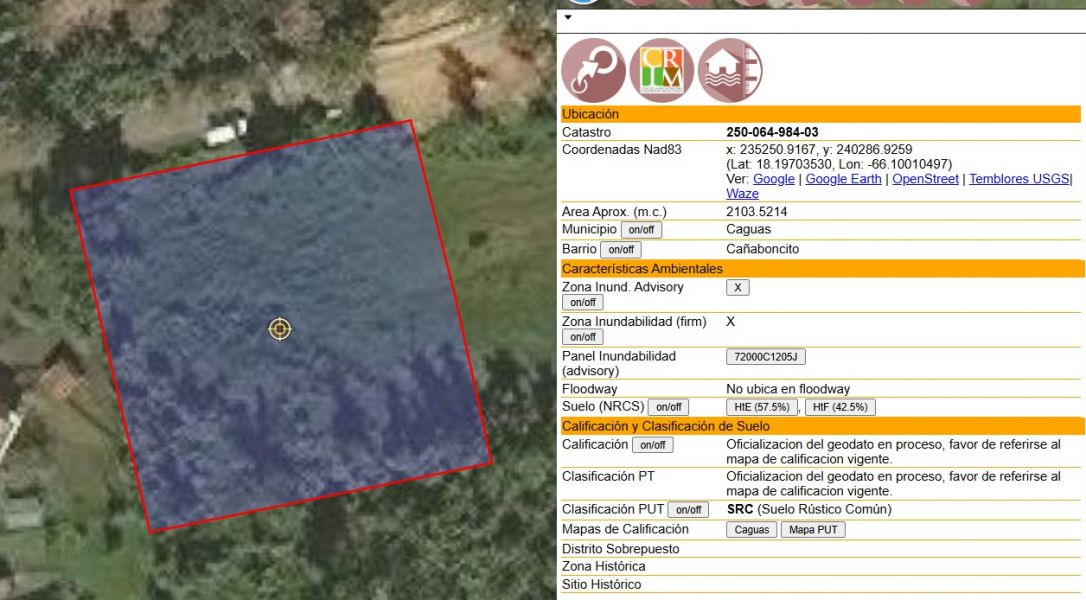Toggle the Zona Inundabilidad (firm) layer
Screen dimensions: 1086x600
point(583,337)
